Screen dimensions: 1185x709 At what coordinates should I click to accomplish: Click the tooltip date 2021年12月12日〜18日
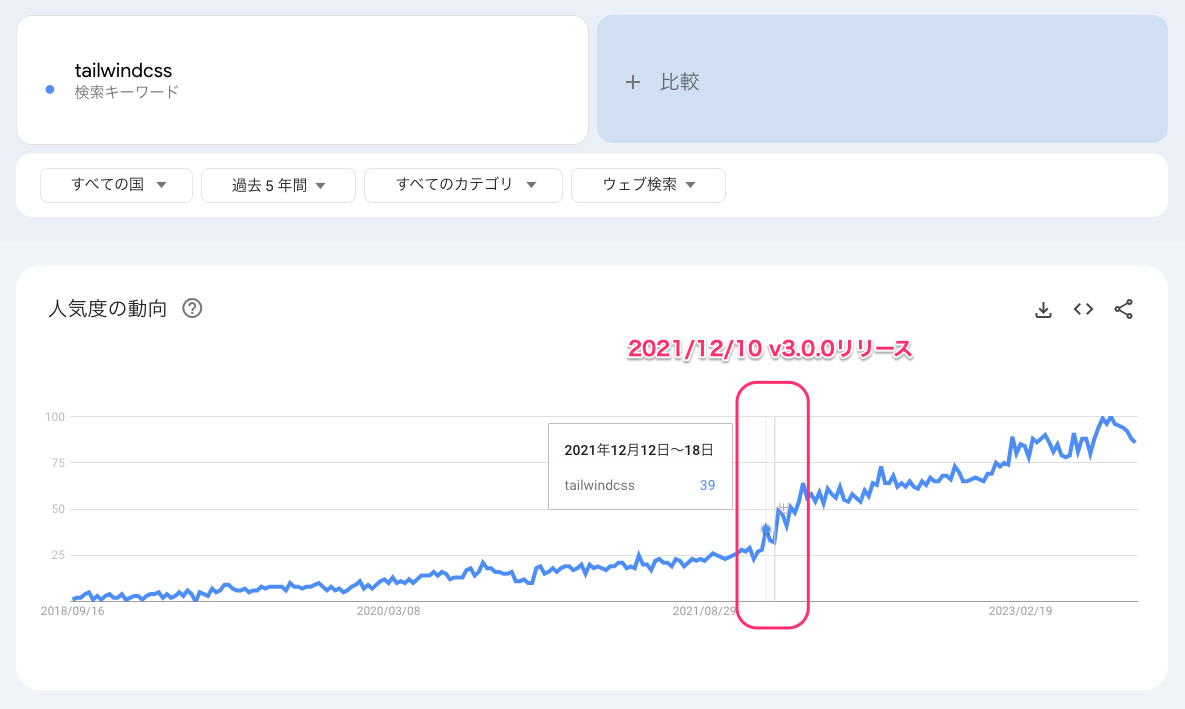639,450
